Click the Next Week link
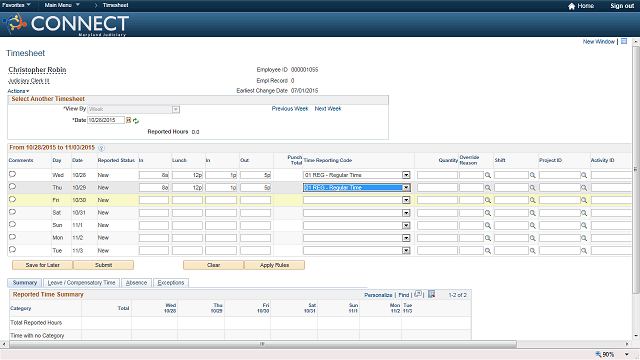The height and width of the screenshot is (360, 640). tap(328, 109)
